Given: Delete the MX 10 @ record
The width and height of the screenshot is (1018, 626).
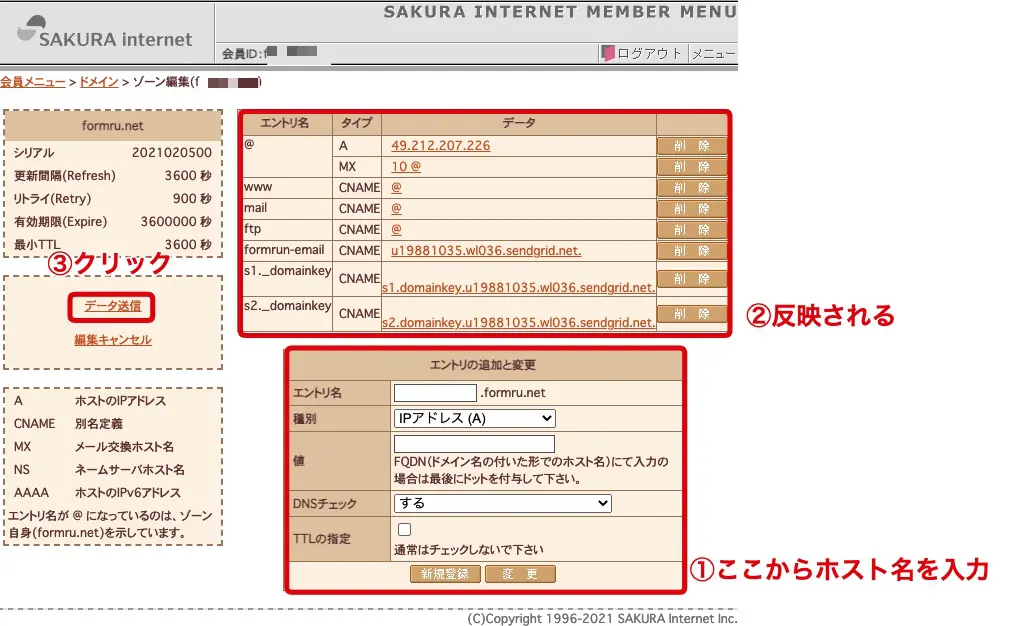Looking at the screenshot, I should [691, 167].
